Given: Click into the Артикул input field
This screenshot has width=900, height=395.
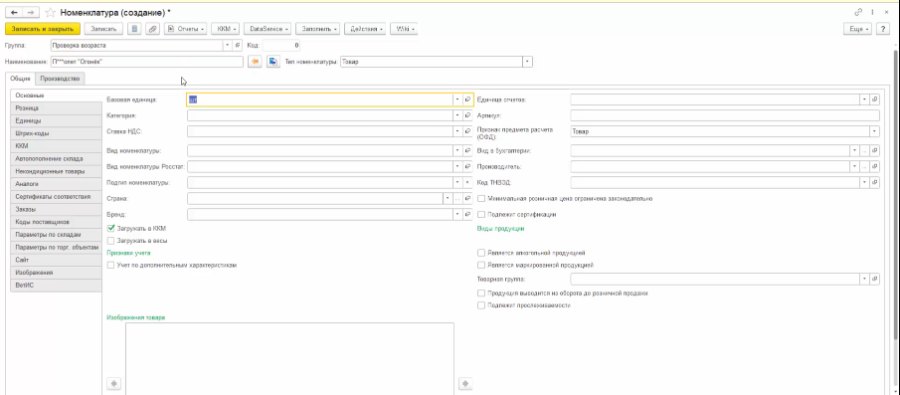Looking at the screenshot, I should tap(725, 115).
